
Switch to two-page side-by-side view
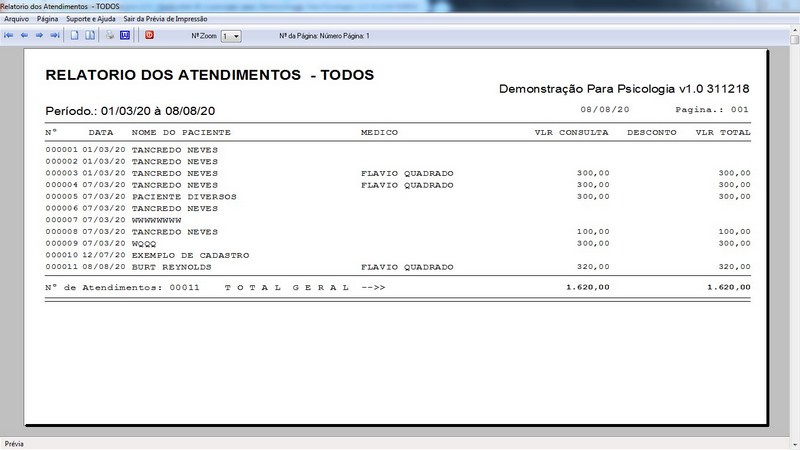[x=90, y=35]
